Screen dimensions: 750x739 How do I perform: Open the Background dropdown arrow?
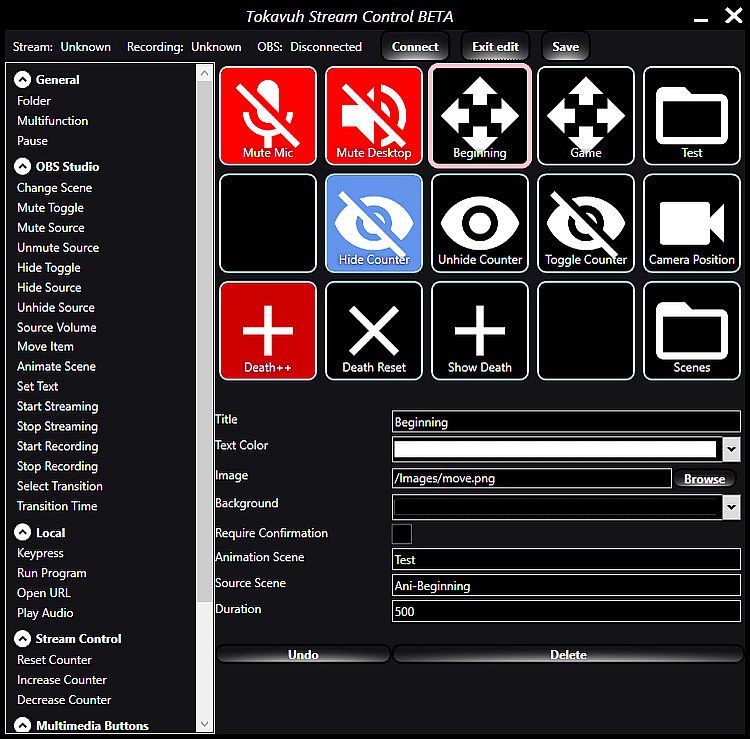click(x=731, y=508)
